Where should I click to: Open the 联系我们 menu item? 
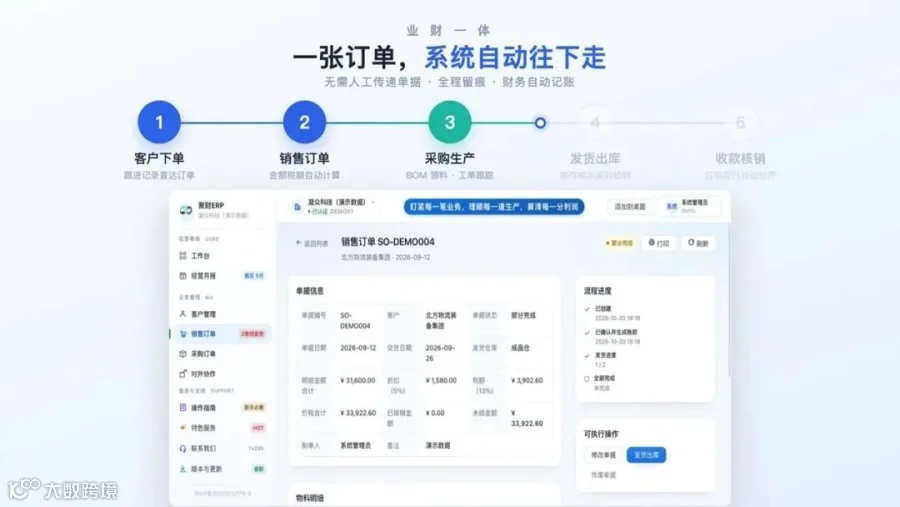click(x=223, y=448)
